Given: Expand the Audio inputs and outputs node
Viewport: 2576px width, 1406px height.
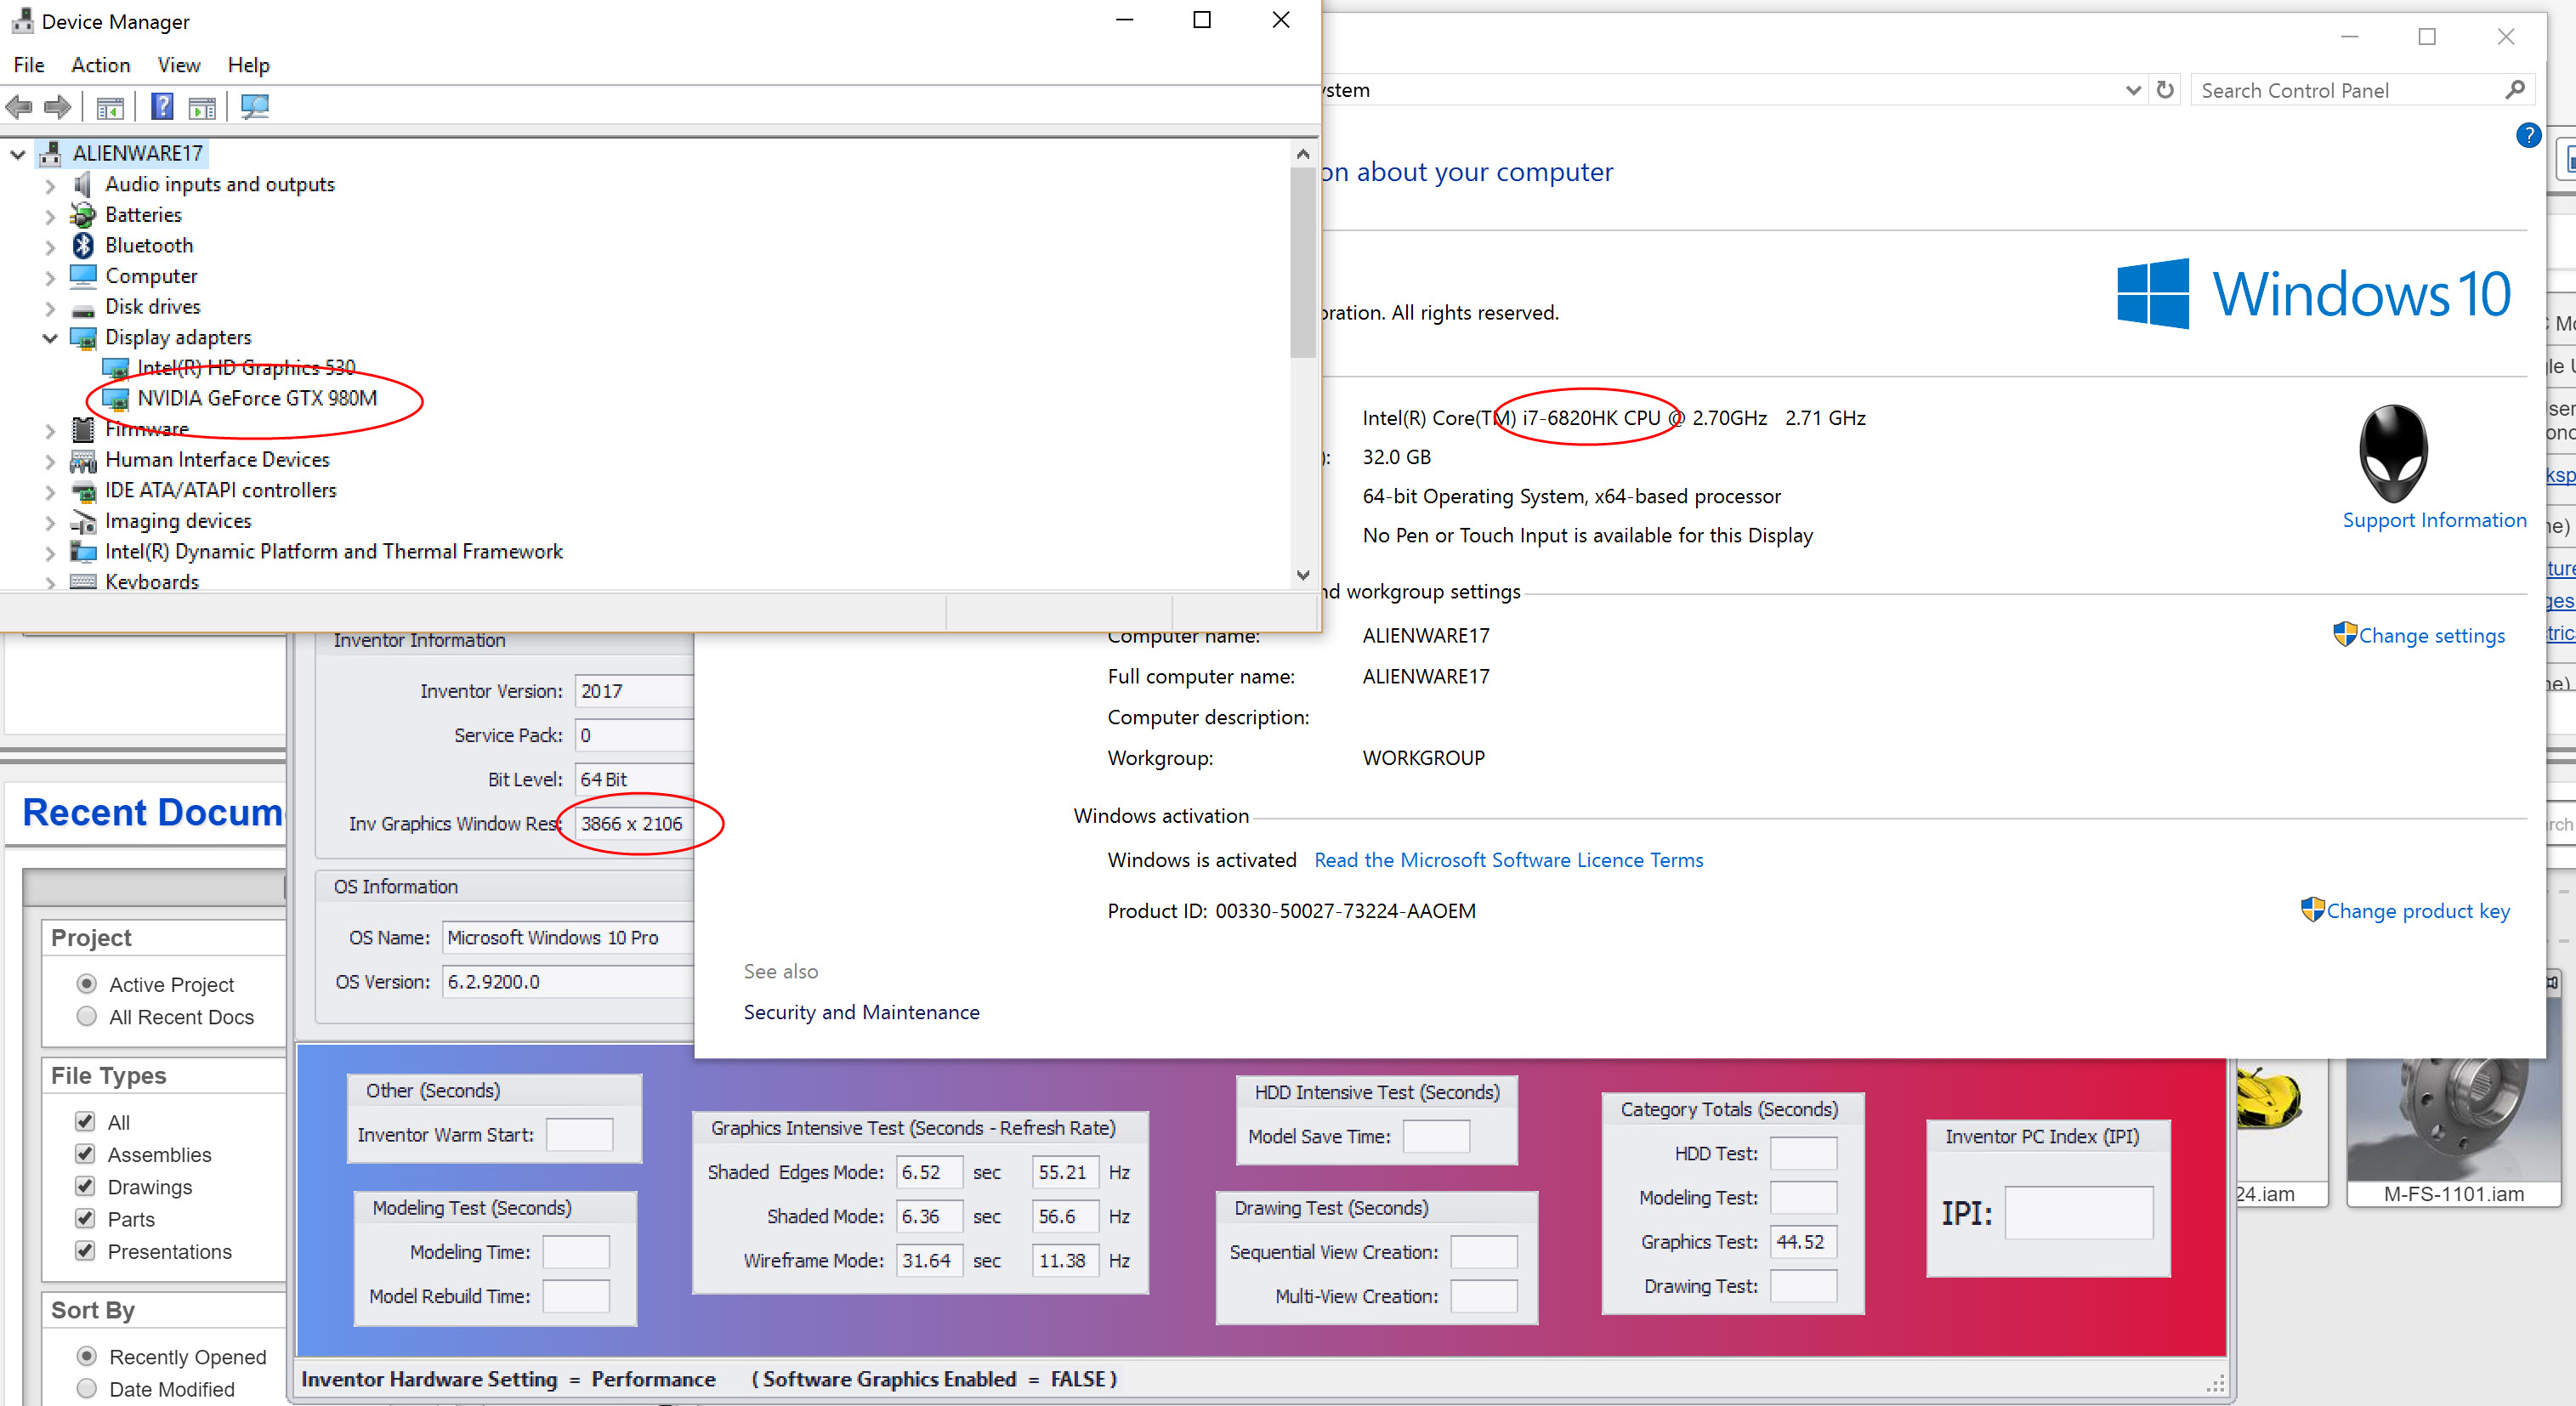Looking at the screenshot, I should (x=50, y=185).
